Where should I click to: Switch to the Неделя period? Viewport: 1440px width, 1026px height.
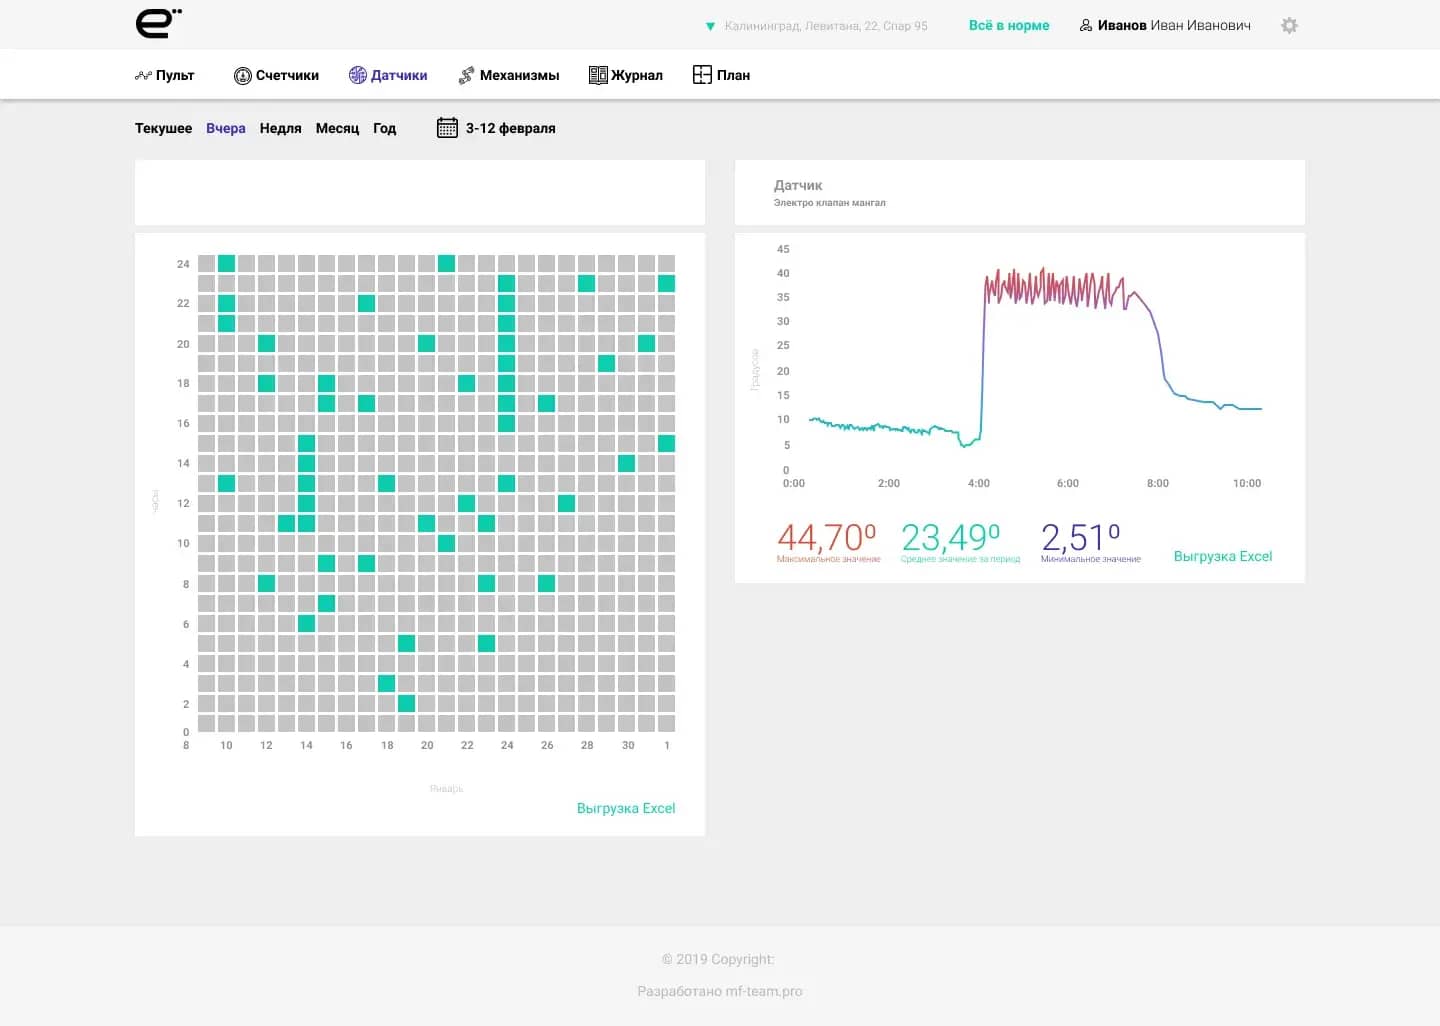pyautogui.click(x=280, y=128)
